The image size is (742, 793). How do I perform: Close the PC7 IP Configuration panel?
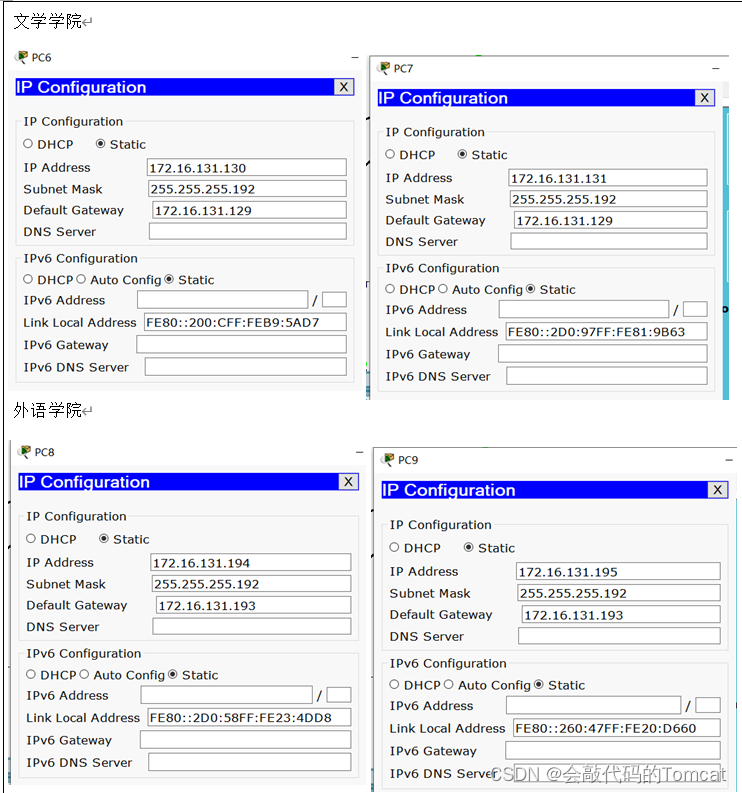coord(705,98)
